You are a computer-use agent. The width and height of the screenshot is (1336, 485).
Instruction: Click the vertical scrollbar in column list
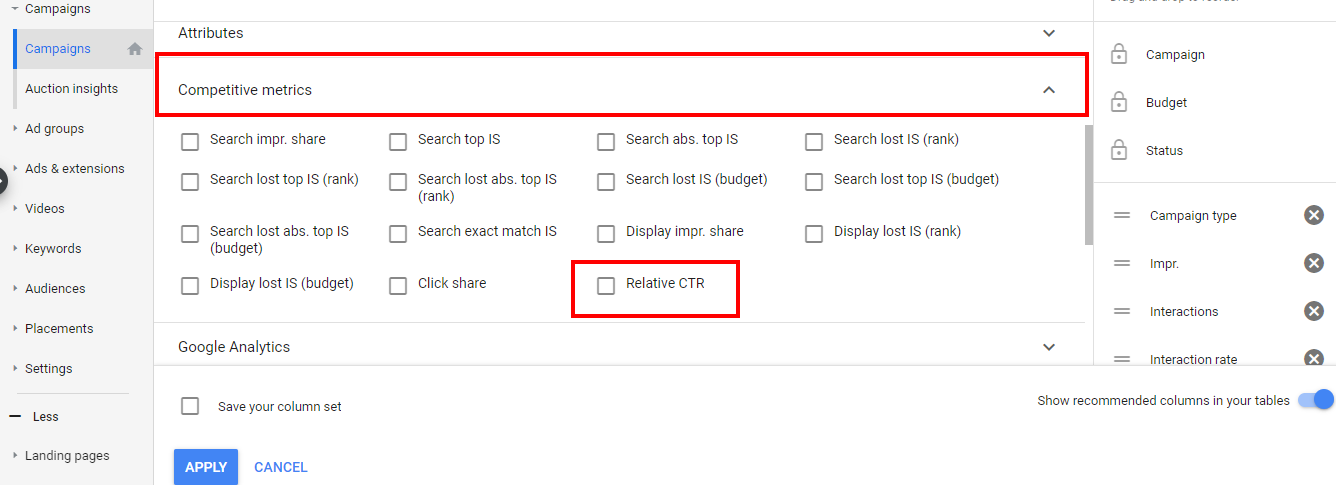click(x=1089, y=185)
